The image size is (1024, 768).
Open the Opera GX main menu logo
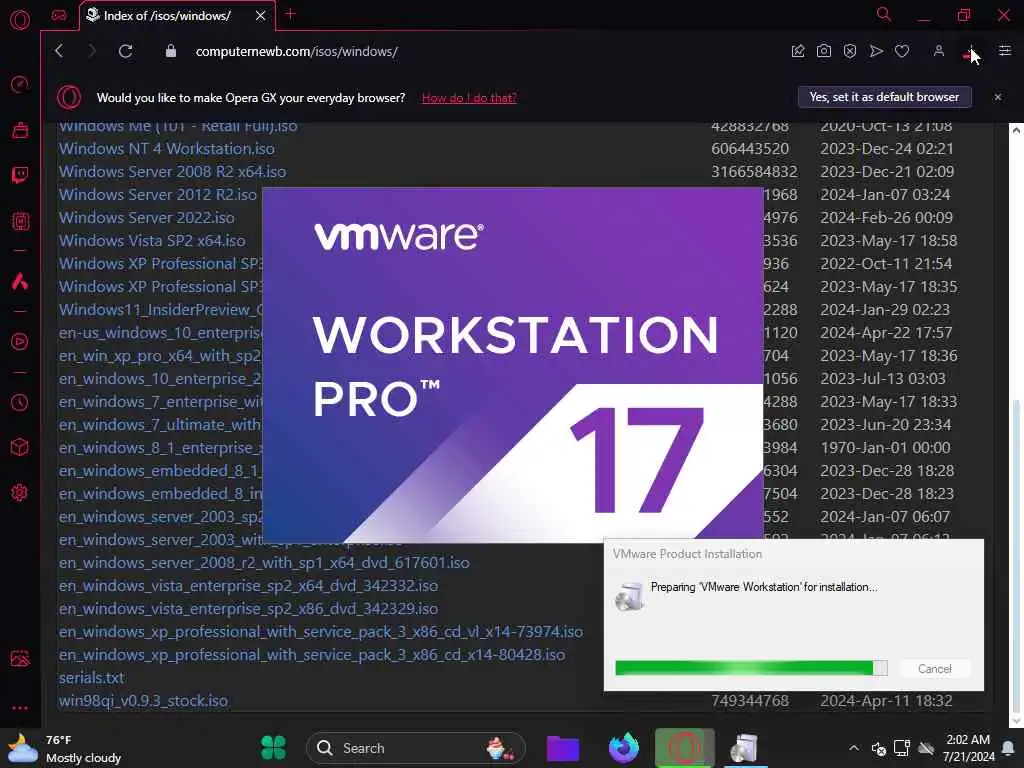click(x=20, y=20)
